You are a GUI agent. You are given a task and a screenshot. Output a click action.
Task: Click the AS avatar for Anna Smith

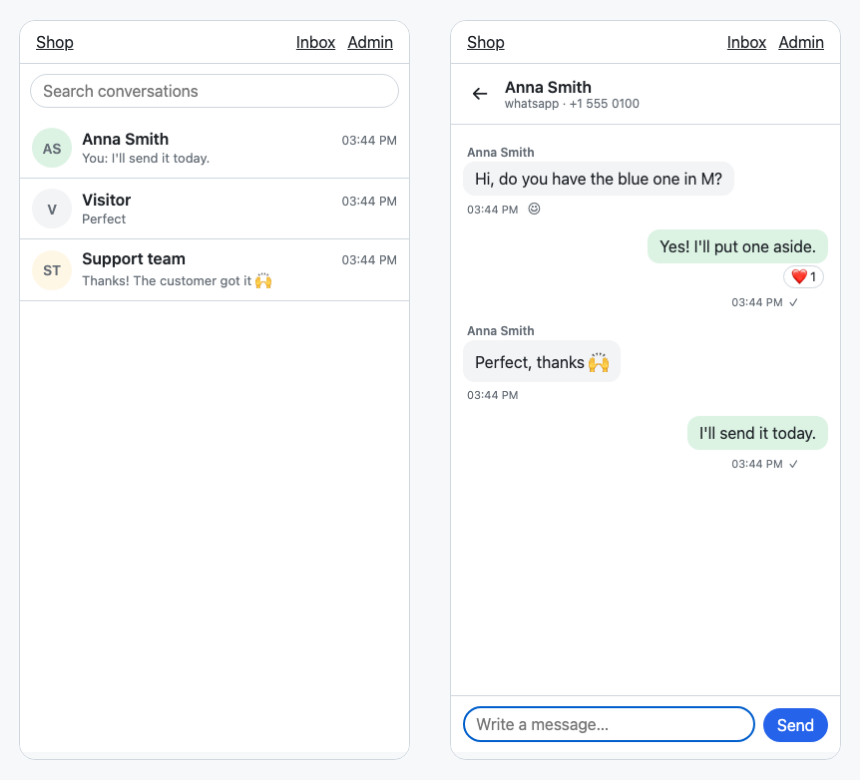[52, 148]
